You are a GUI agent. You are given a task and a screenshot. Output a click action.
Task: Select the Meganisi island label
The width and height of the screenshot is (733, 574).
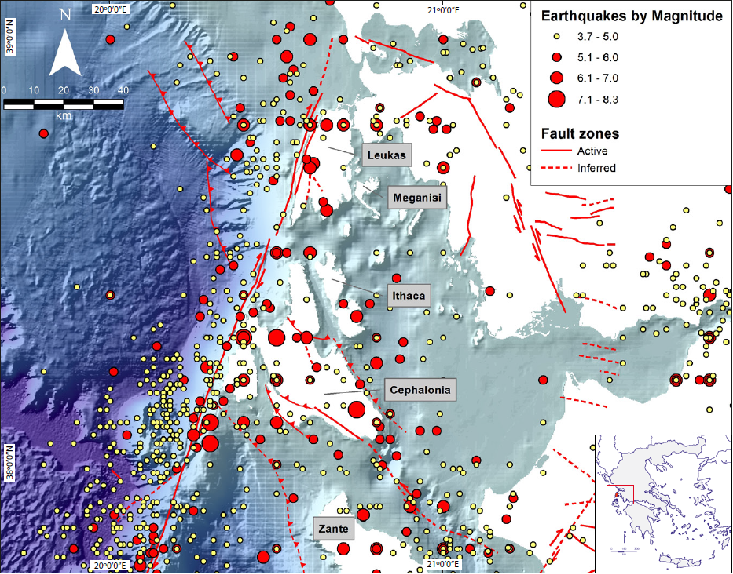click(x=416, y=198)
